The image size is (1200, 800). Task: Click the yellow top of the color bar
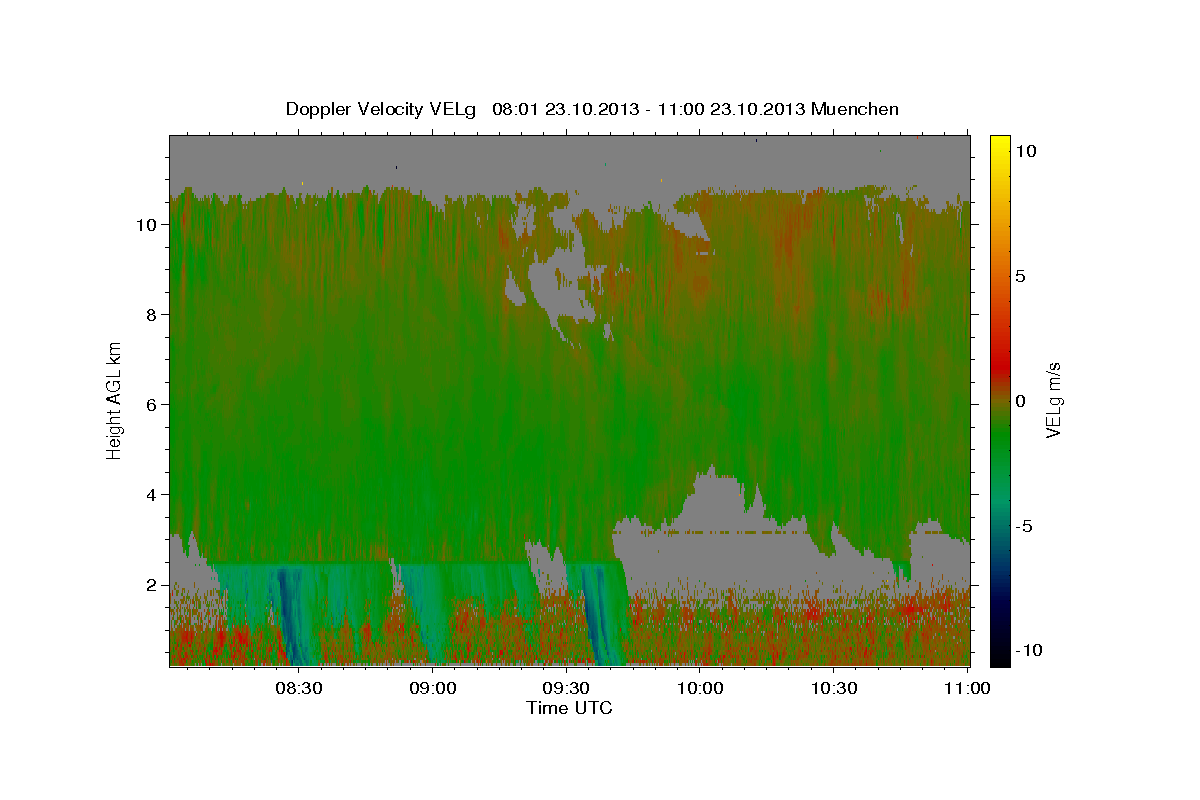[x=999, y=143]
